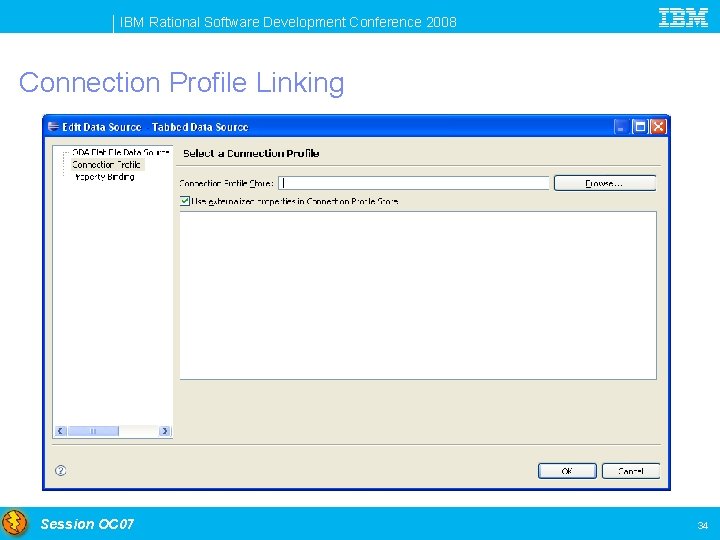Open help via question mark icon
Viewport: 720px width, 540px height.
pyautogui.click(x=61, y=470)
